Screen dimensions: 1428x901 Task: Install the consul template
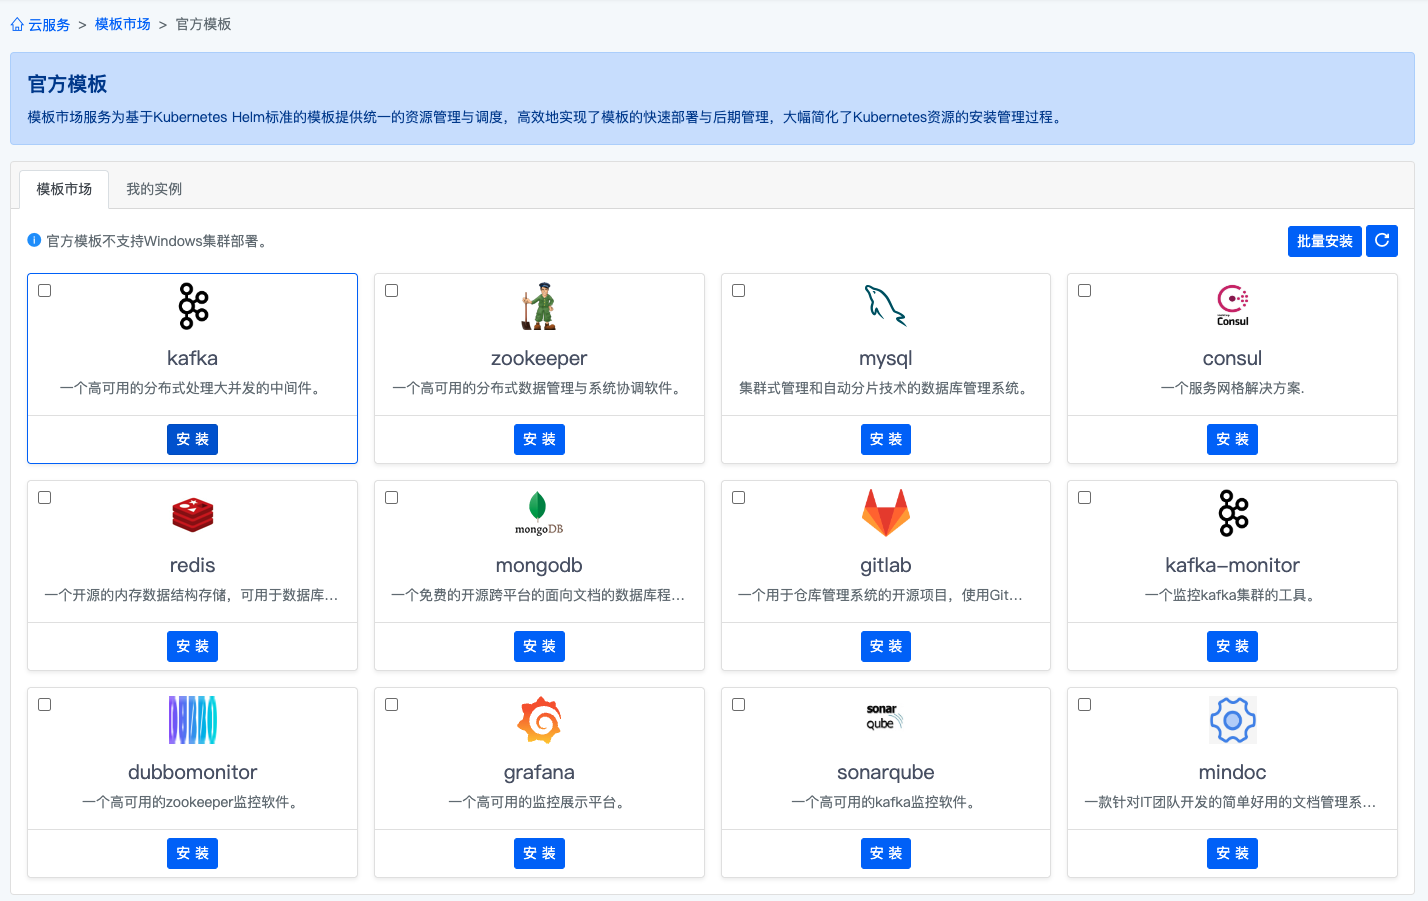1232,439
